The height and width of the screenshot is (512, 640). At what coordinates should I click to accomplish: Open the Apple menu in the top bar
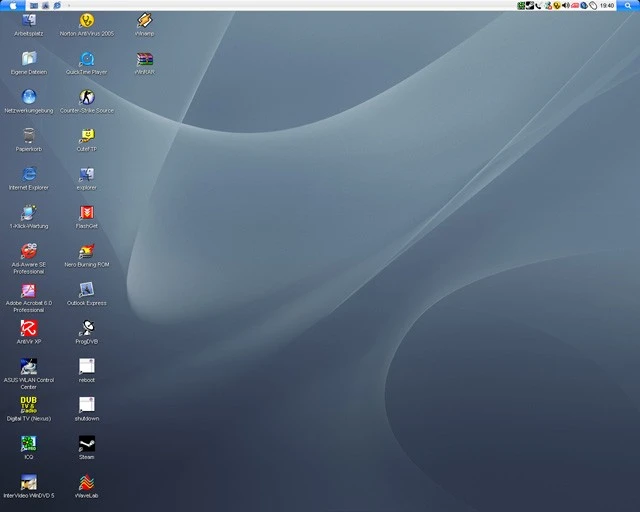(x=14, y=5)
